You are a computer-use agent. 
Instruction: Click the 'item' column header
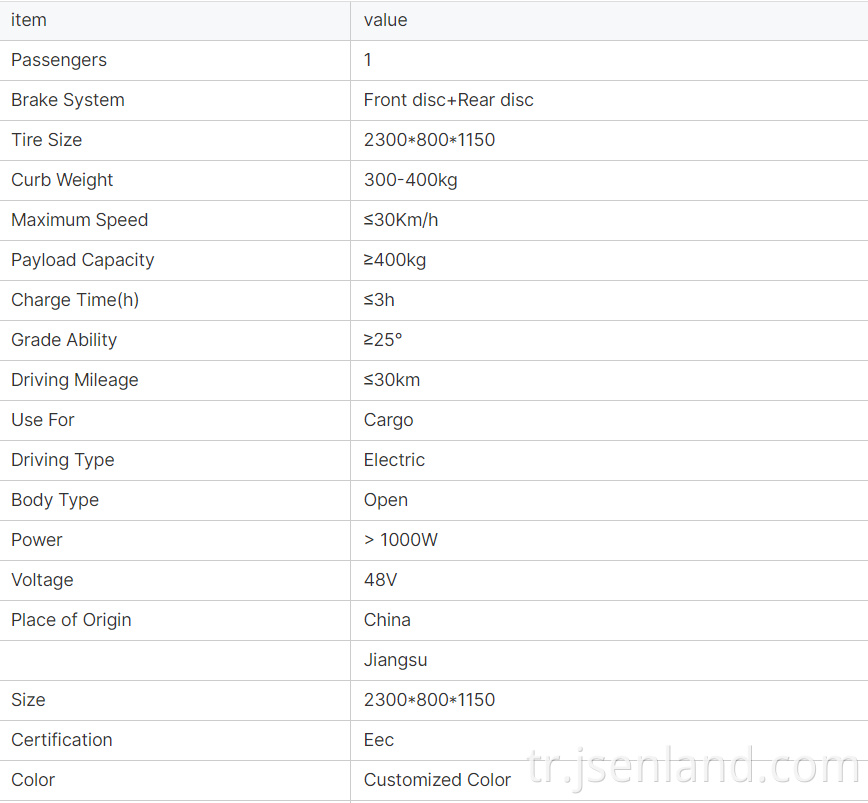click(x=29, y=20)
